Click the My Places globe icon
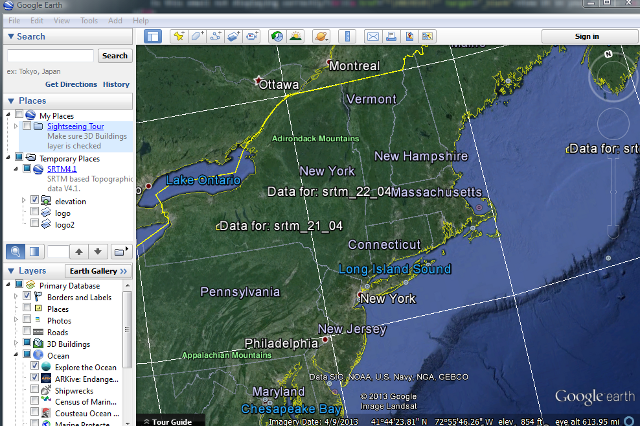The width and height of the screenshot is (640, 426). pyautogui.click(x=31, y=115)
